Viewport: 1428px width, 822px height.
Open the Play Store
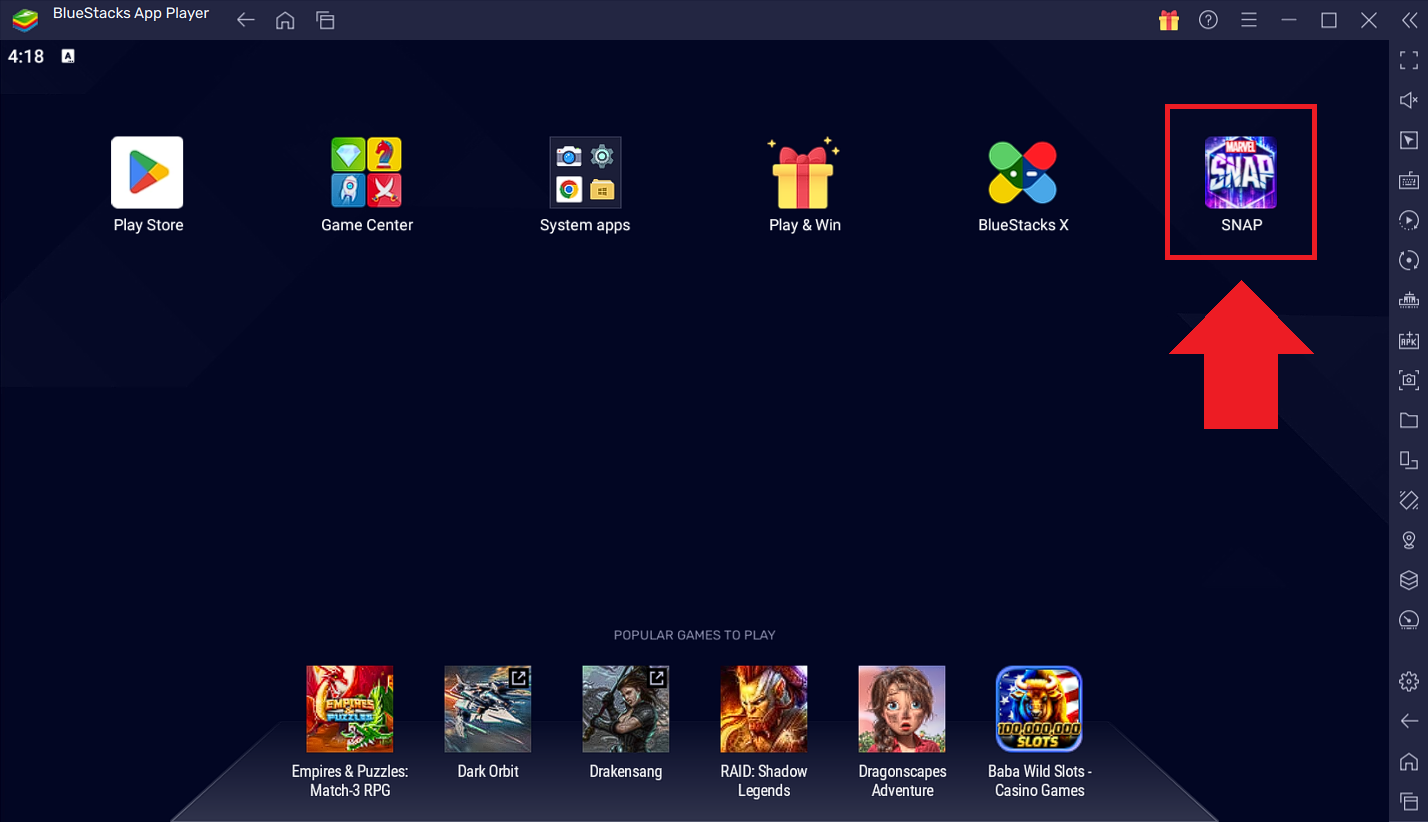[147, 172]
